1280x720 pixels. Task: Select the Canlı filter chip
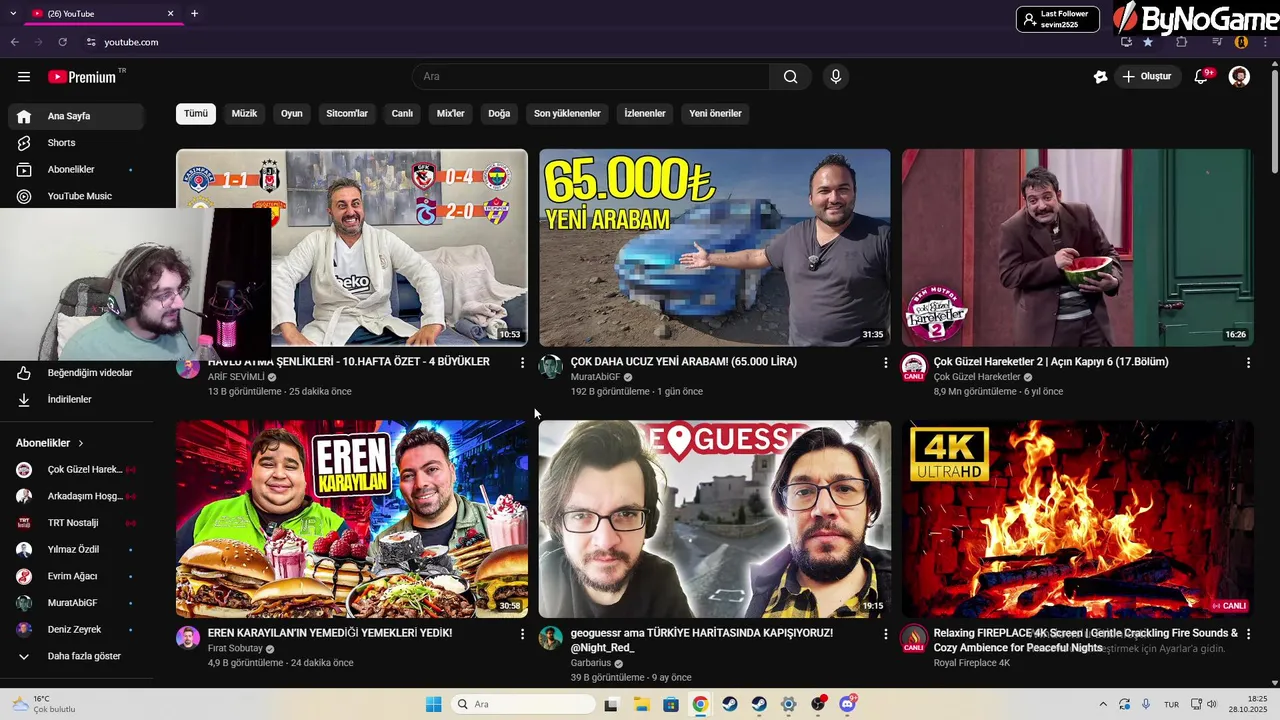tap(402, 114)
